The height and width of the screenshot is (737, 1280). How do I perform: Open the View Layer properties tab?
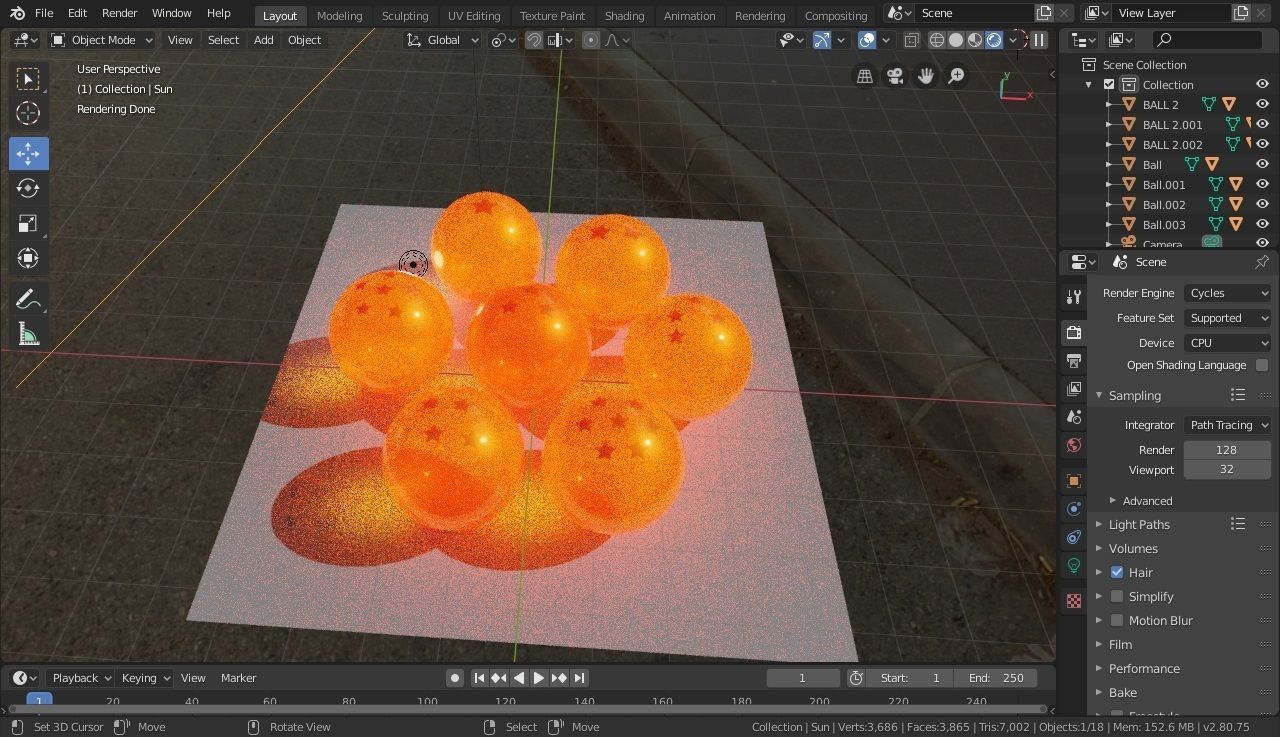(x=1074, y=388)
